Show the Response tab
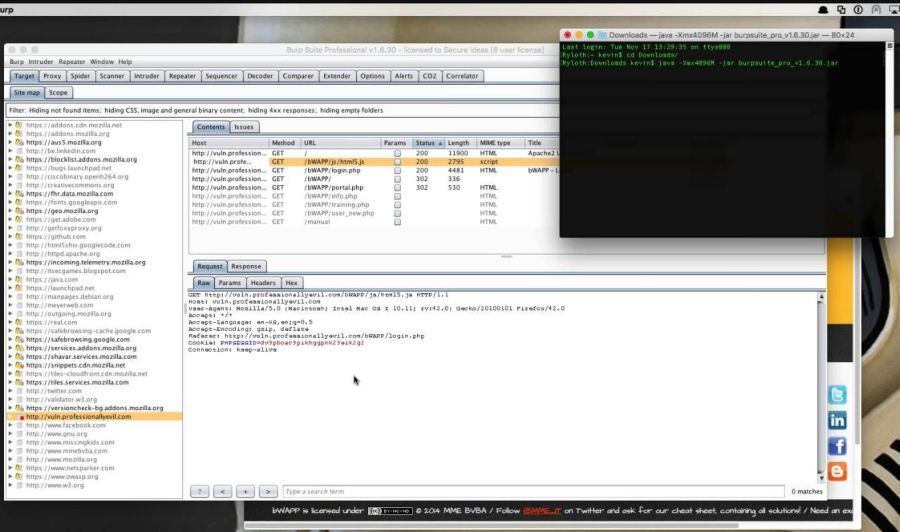900x532 pixels. [x=246, y=266]
